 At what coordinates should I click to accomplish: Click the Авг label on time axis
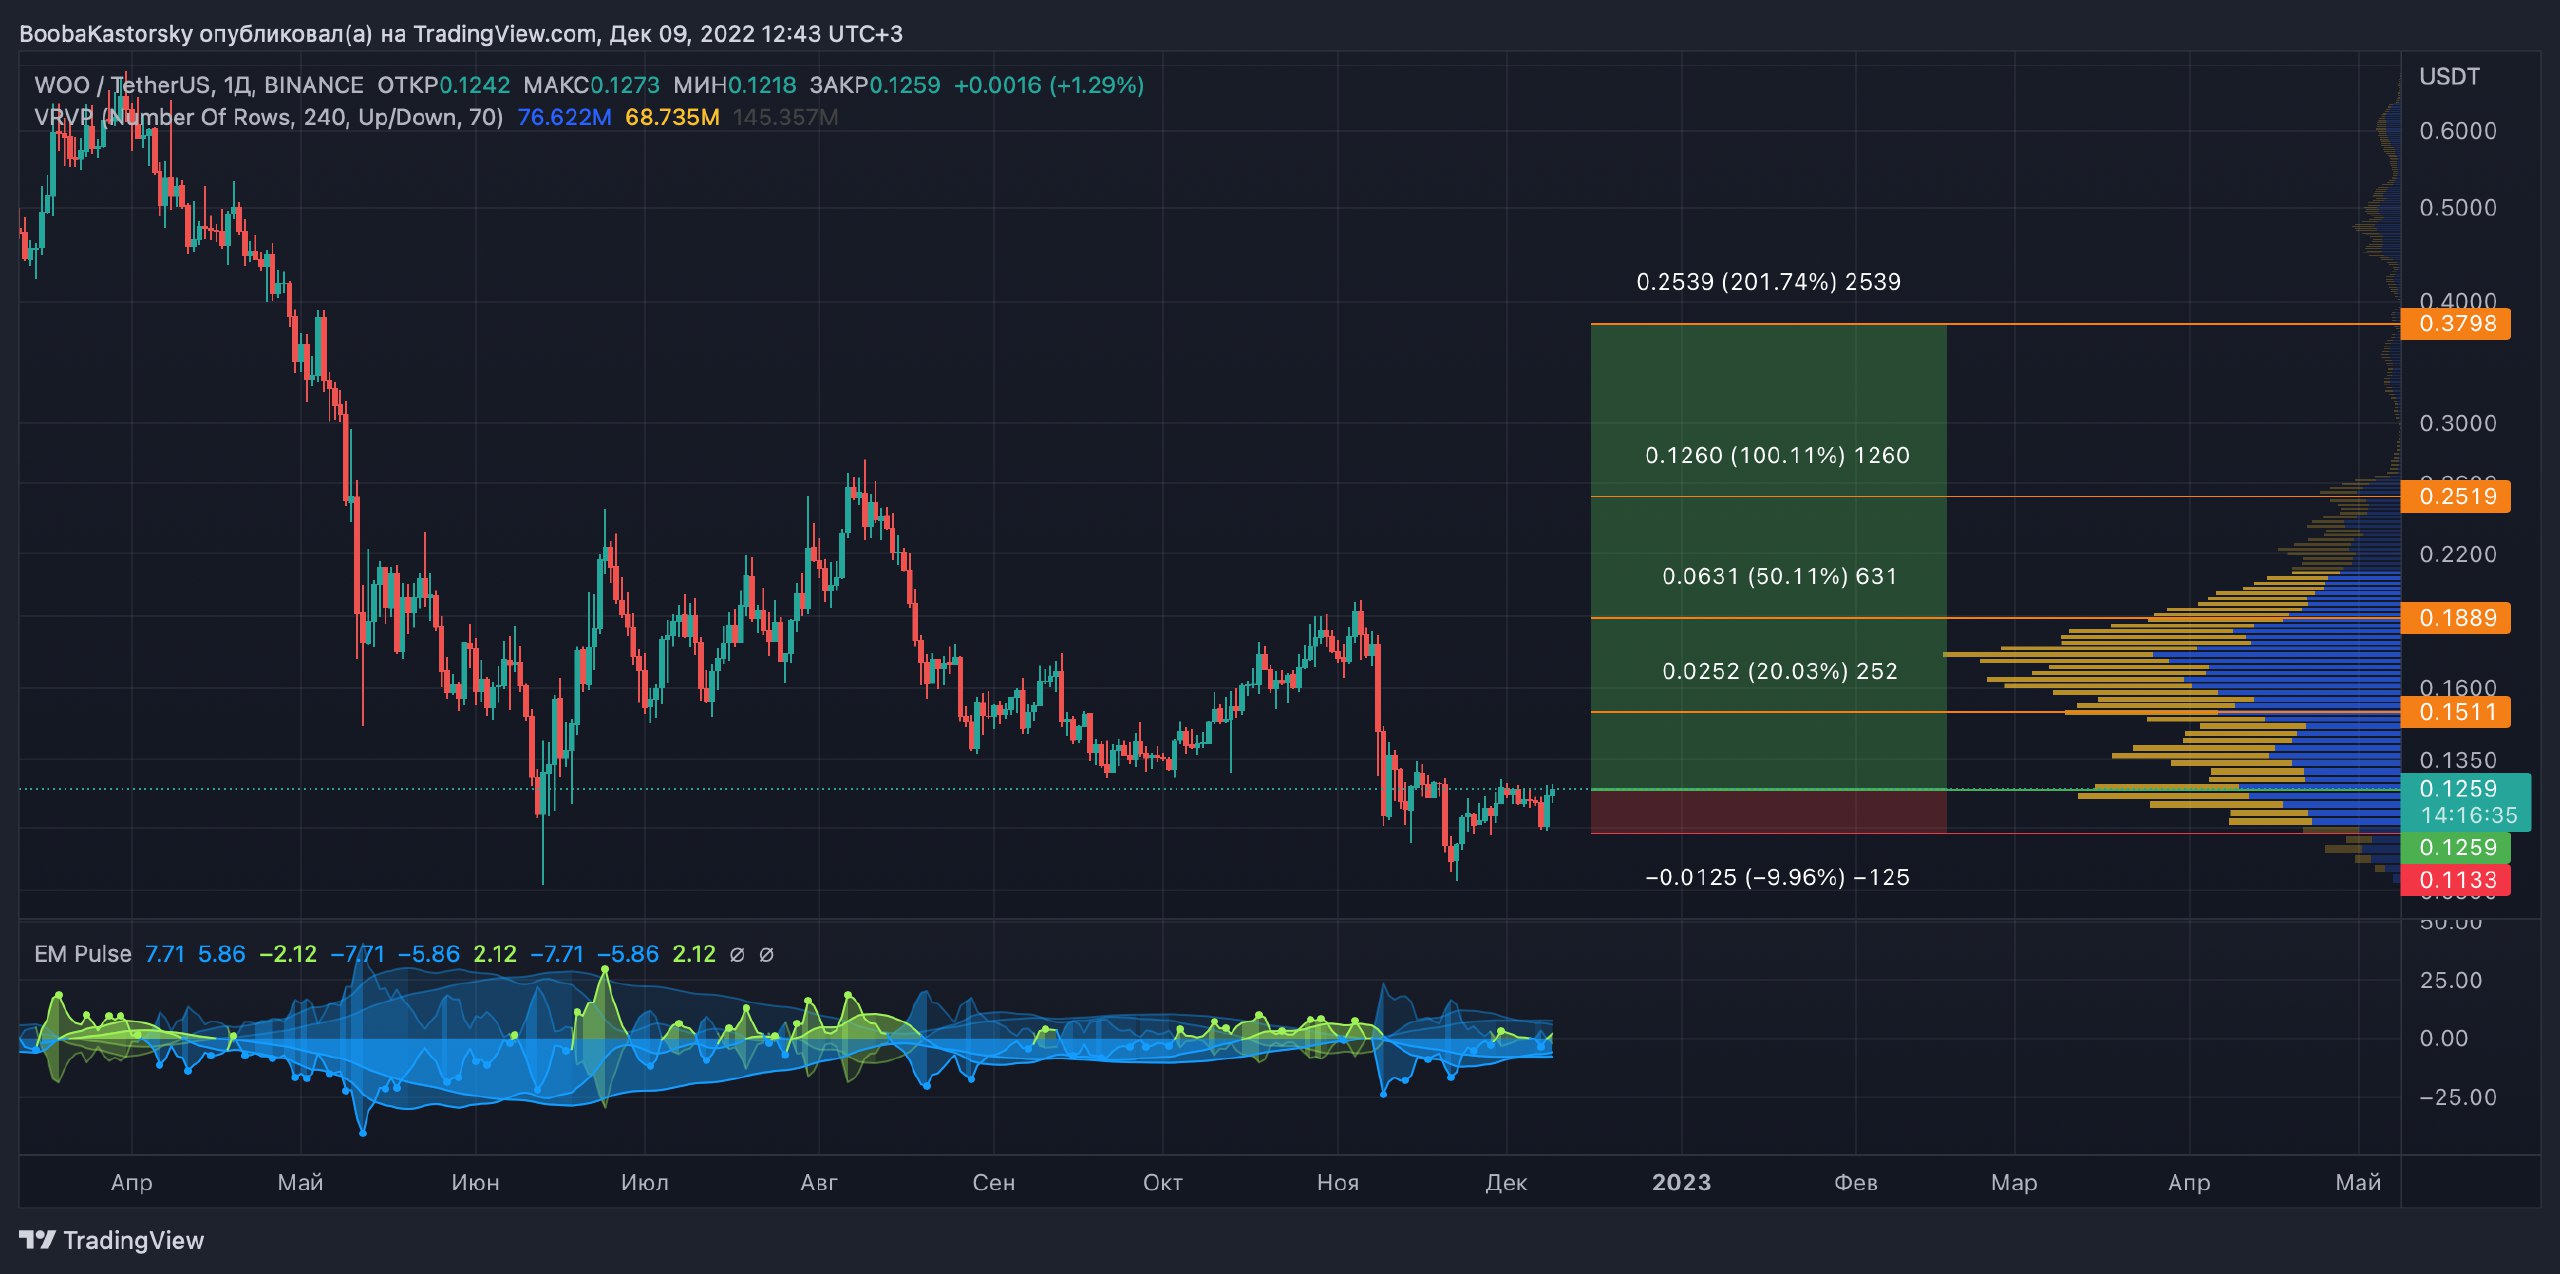(x=819, y=1182)
